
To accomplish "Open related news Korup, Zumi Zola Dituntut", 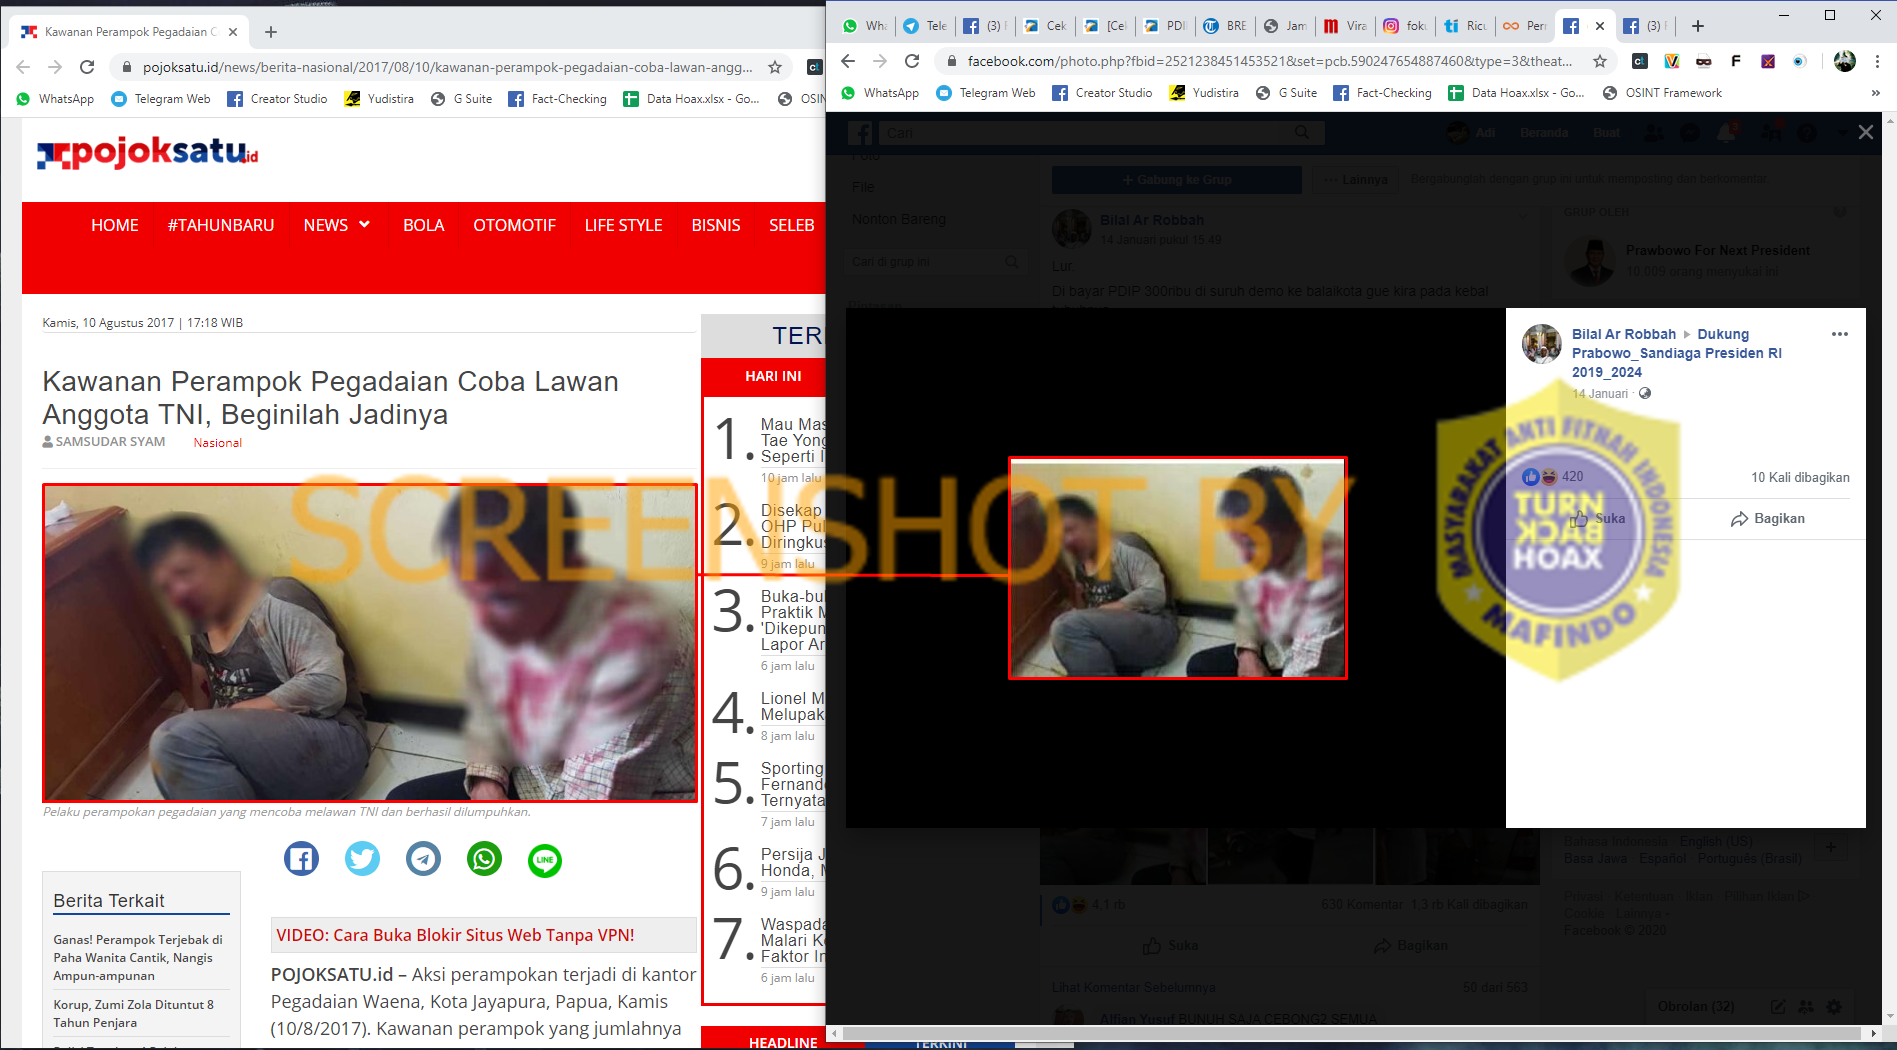I will [134, 1013].
